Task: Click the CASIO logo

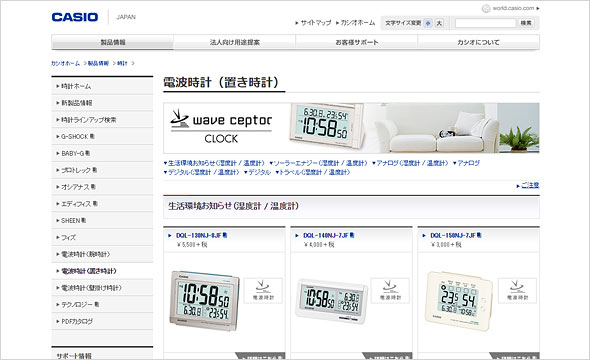Action: pos(75,17)
